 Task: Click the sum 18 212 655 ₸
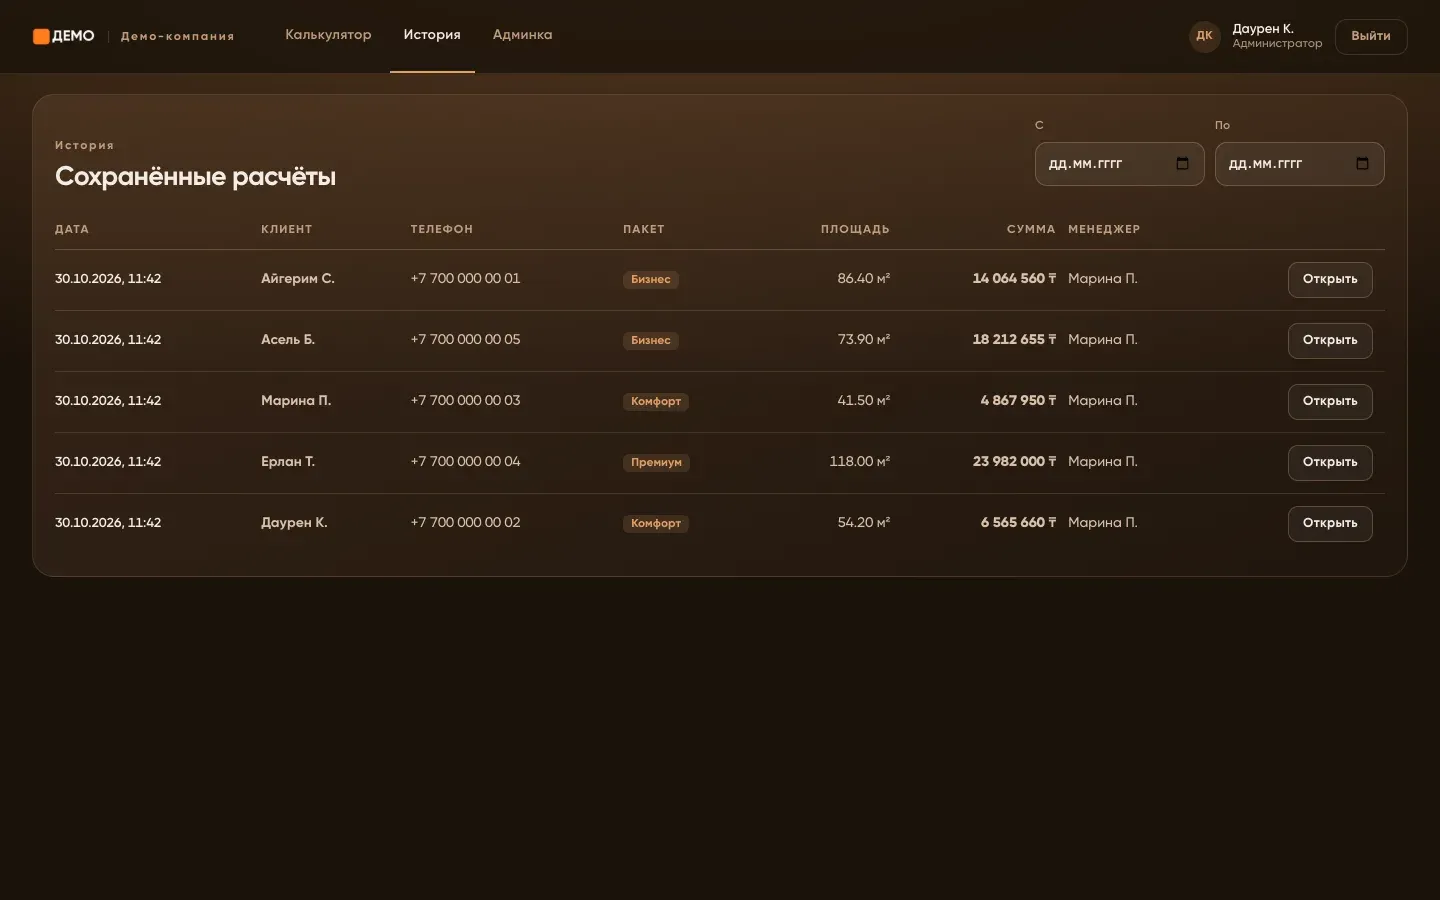(x=1014, y=340)
